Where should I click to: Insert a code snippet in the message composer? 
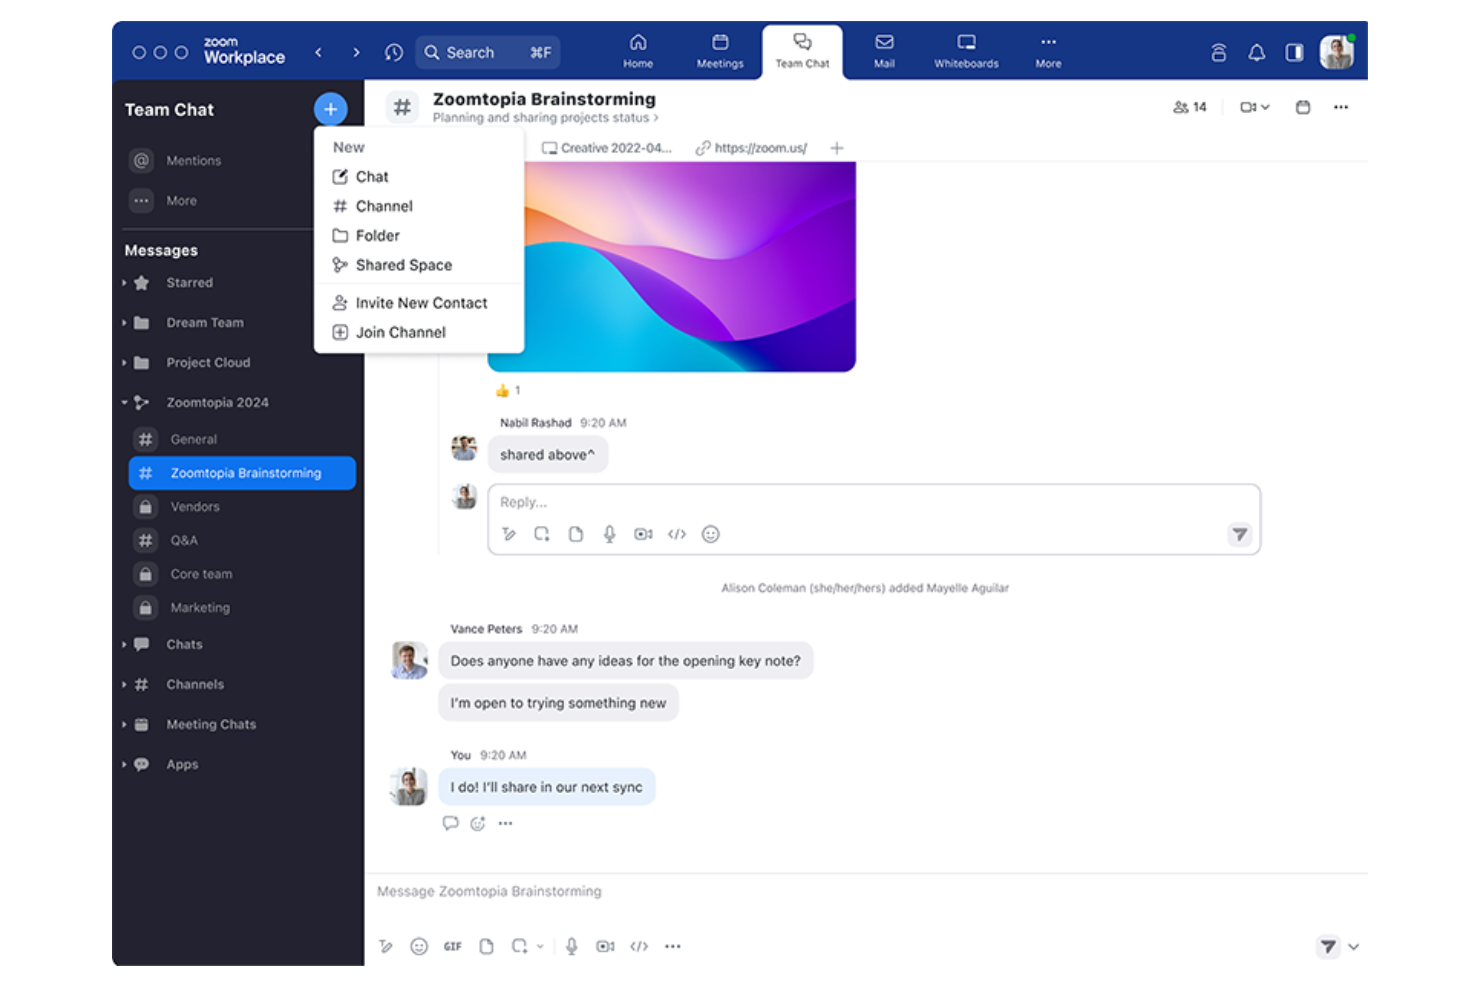tap(639, 946)
